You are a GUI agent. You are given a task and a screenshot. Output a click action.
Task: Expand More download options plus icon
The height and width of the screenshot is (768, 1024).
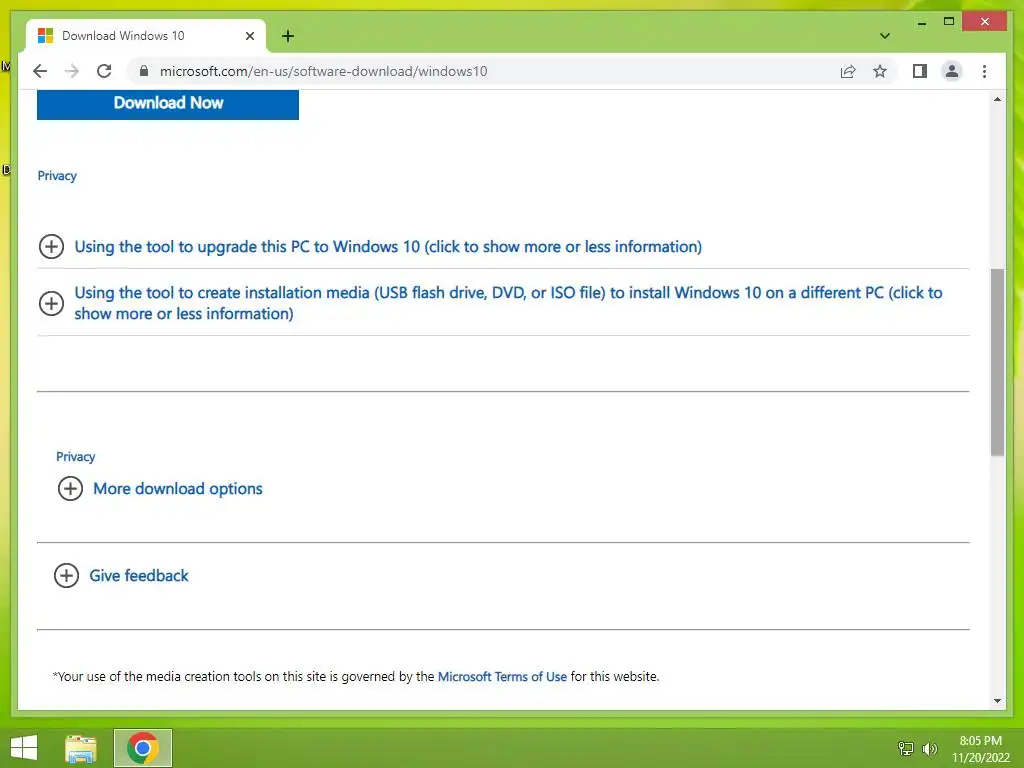[70, 488]
